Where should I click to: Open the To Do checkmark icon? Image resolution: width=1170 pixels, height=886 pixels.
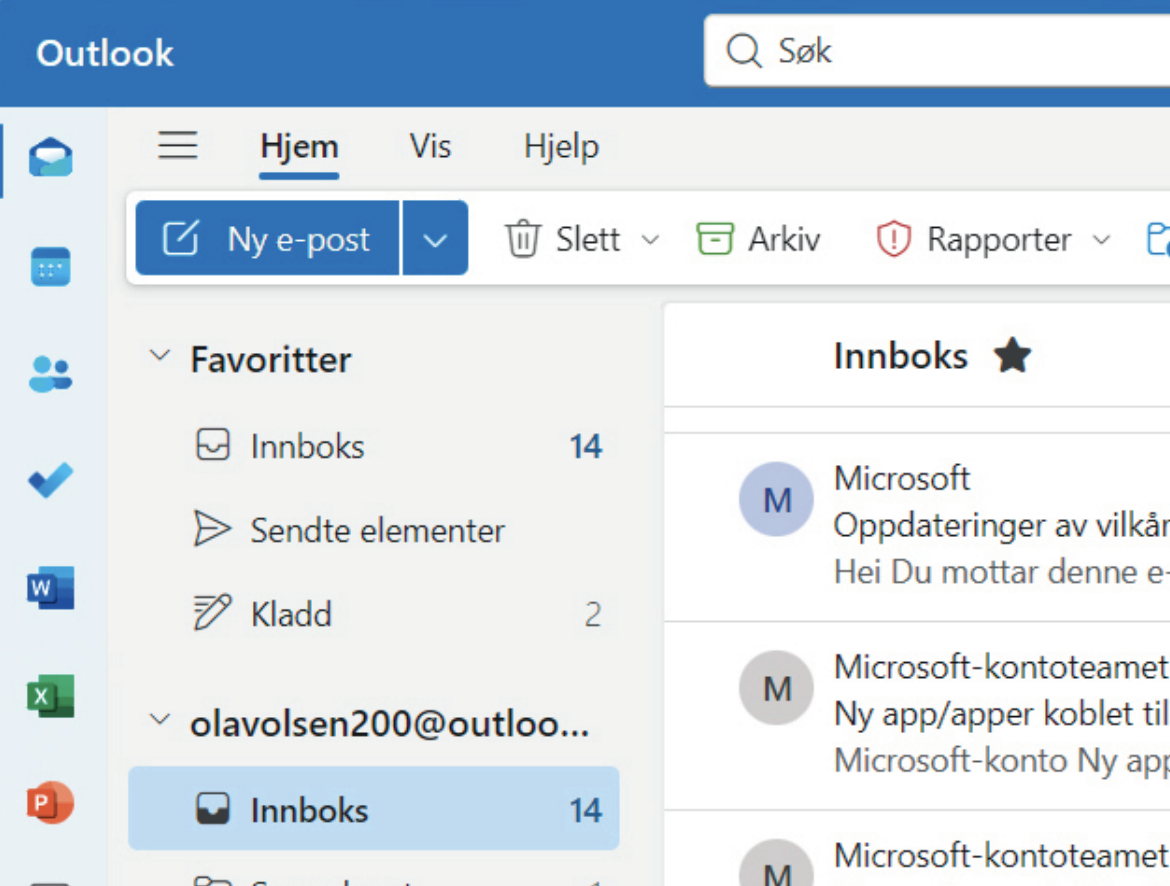click(50, 481)
